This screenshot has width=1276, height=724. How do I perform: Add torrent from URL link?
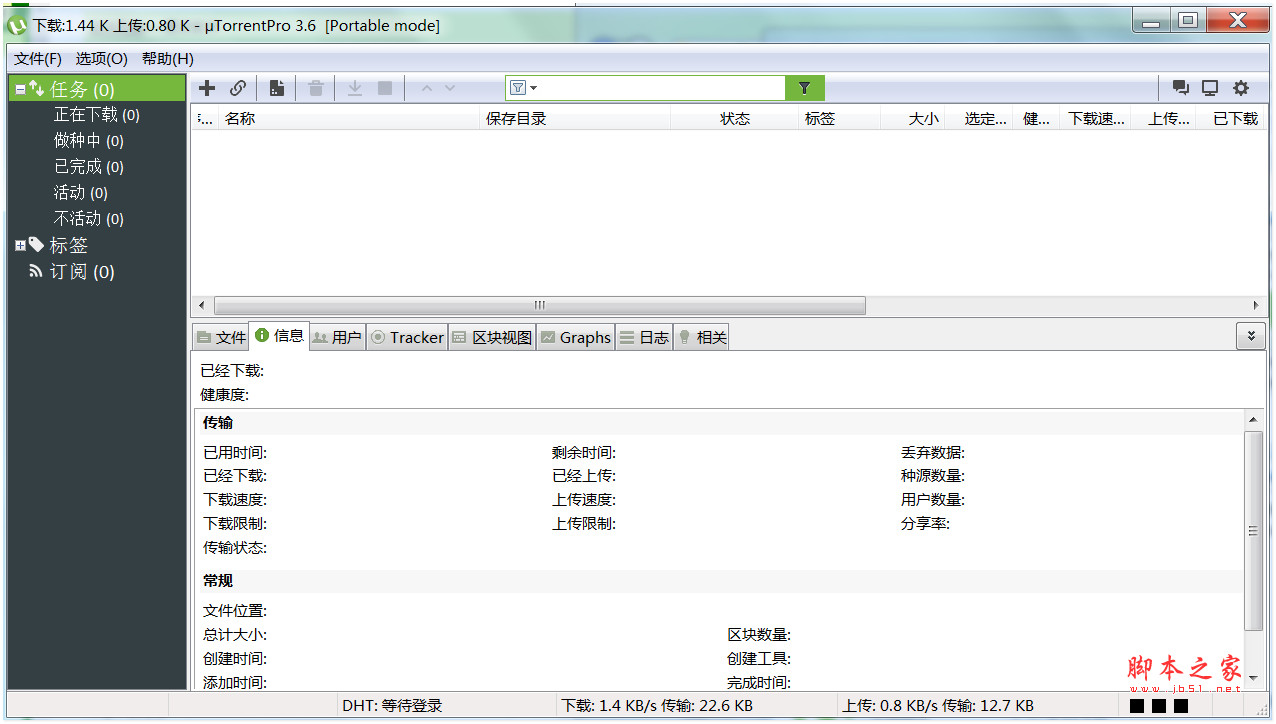pyautogui.click(x=238, y=88)
